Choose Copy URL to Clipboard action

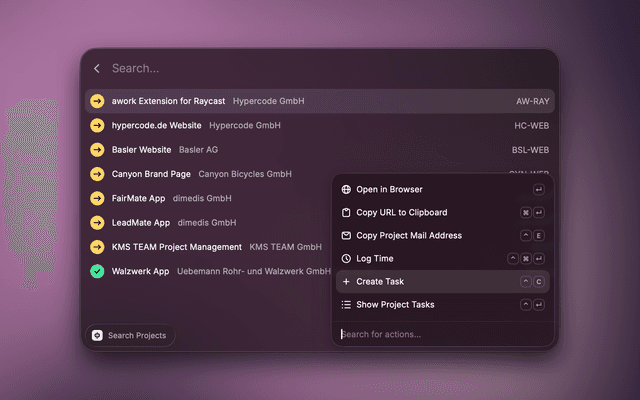tap(443, 213)
